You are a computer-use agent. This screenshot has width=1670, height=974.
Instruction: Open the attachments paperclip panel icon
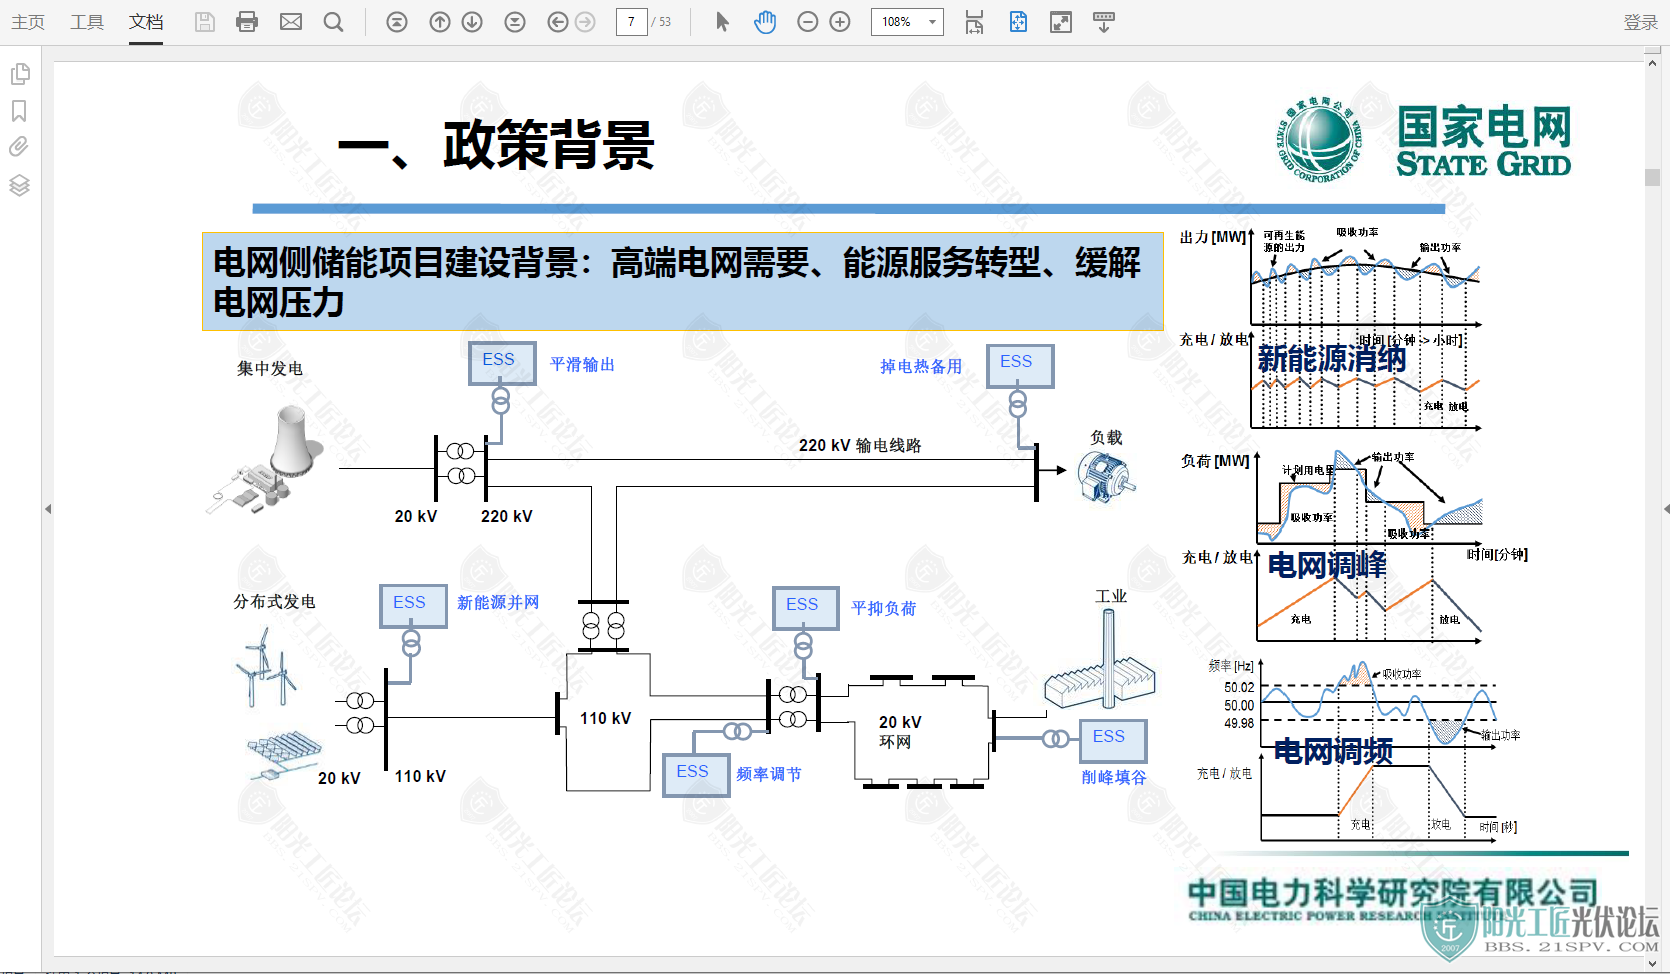[19, 148]
